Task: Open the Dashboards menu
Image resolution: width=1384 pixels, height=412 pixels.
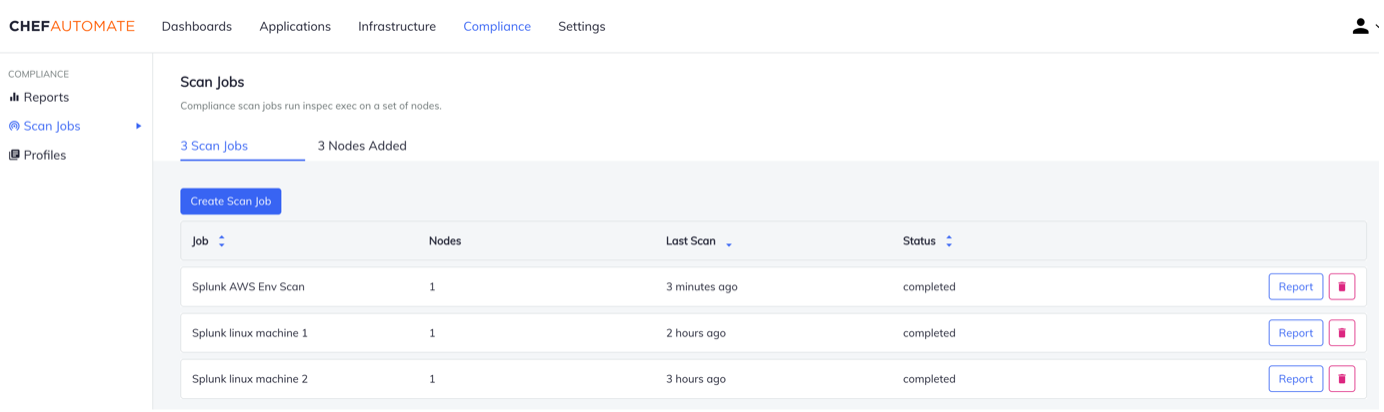Action: click(x=197, y=26)
